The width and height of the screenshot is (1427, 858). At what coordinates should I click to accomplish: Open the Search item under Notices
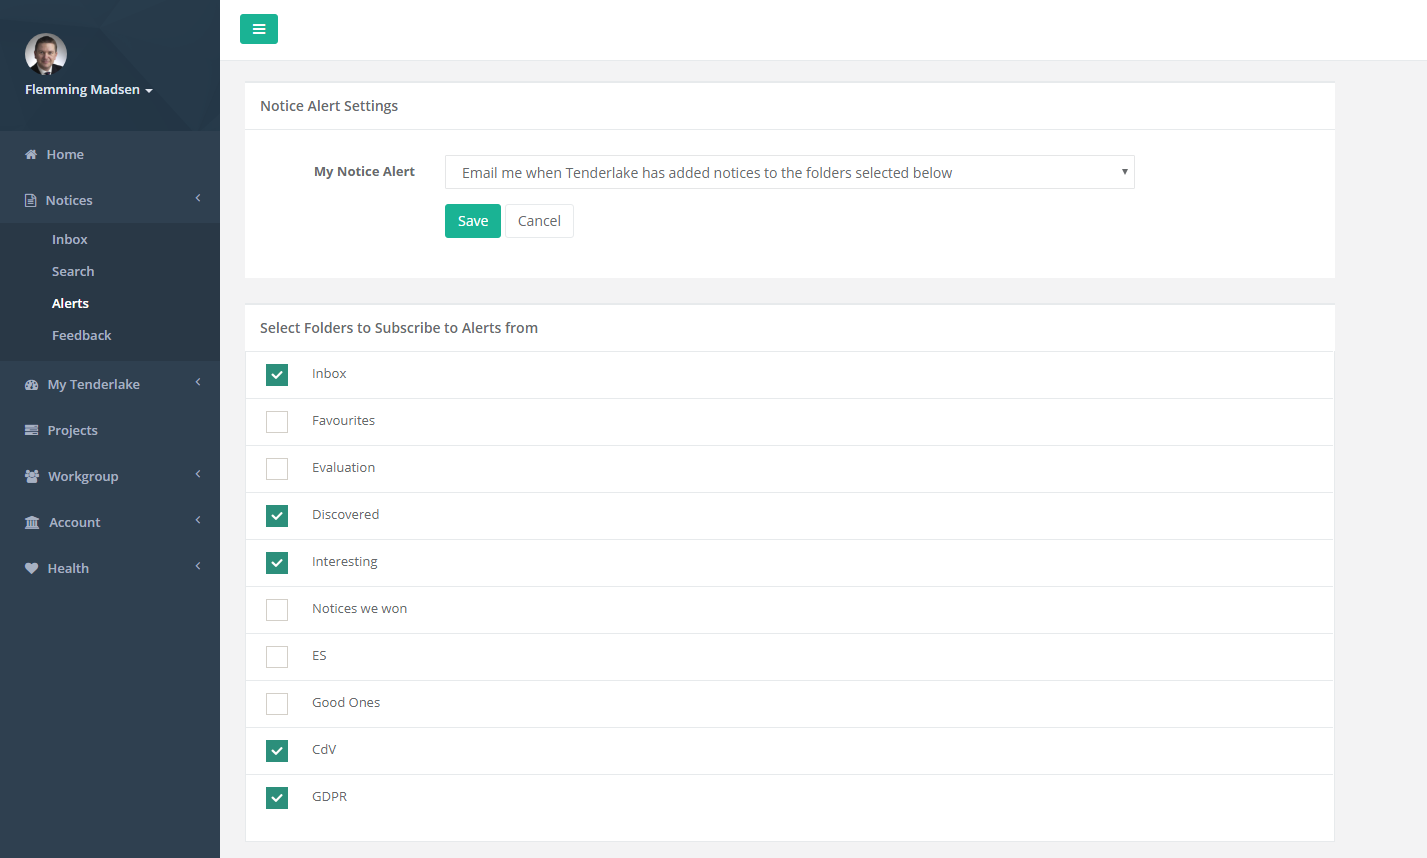click(73, 272)
